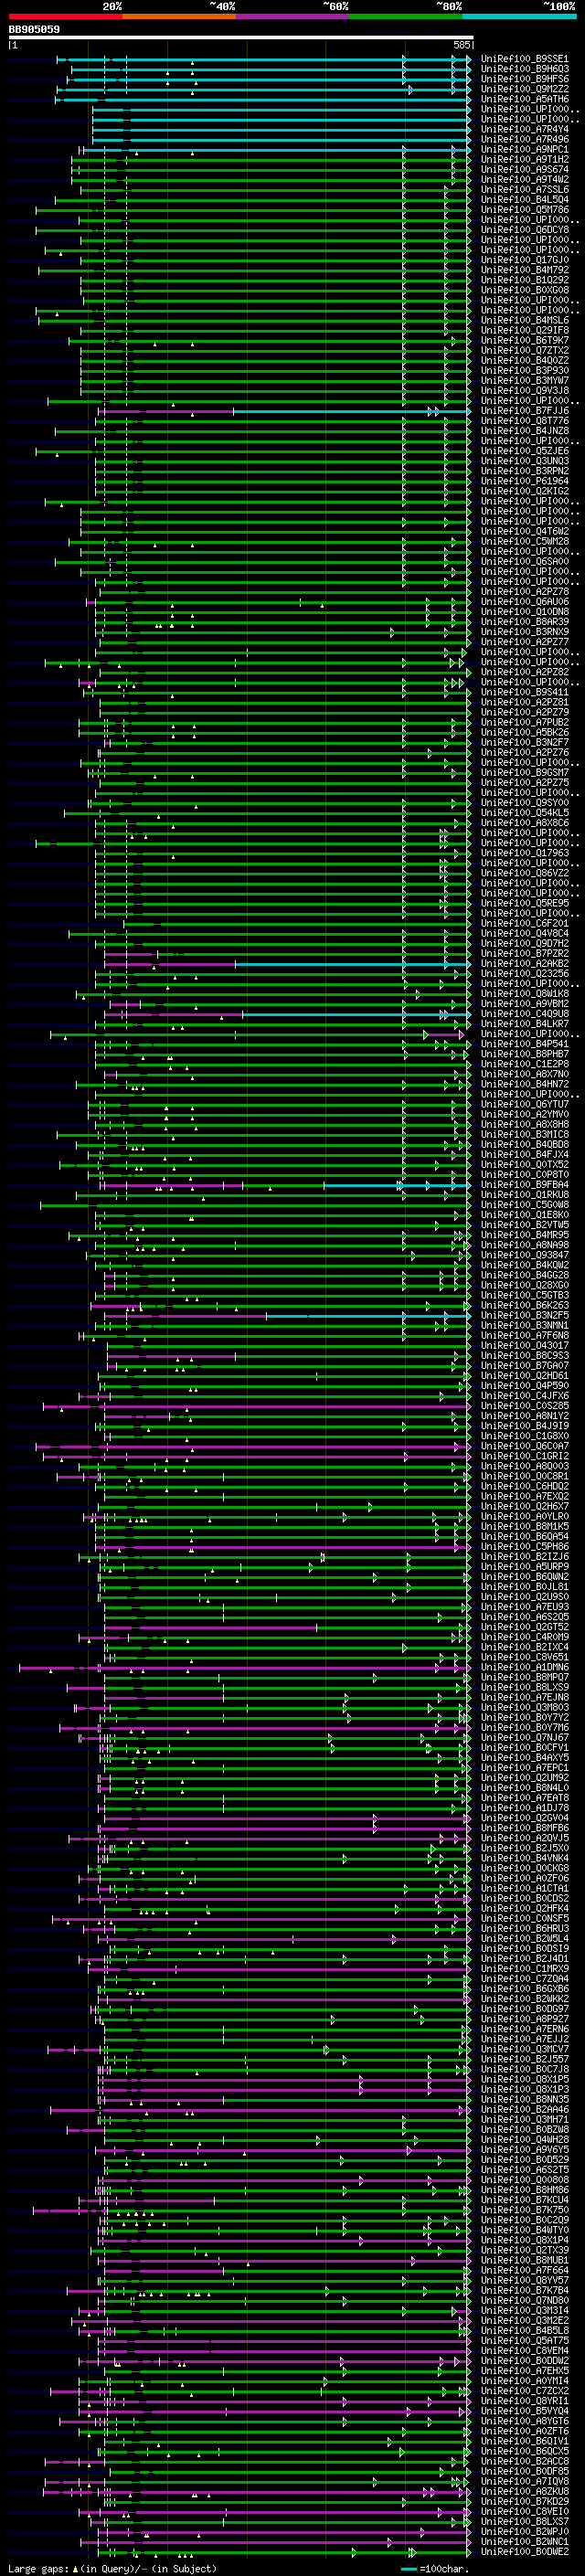The image size is (585, 2576).
Task: Select hit label UniRef100_B3N2F5
Action: click(x=525, y=1315)
